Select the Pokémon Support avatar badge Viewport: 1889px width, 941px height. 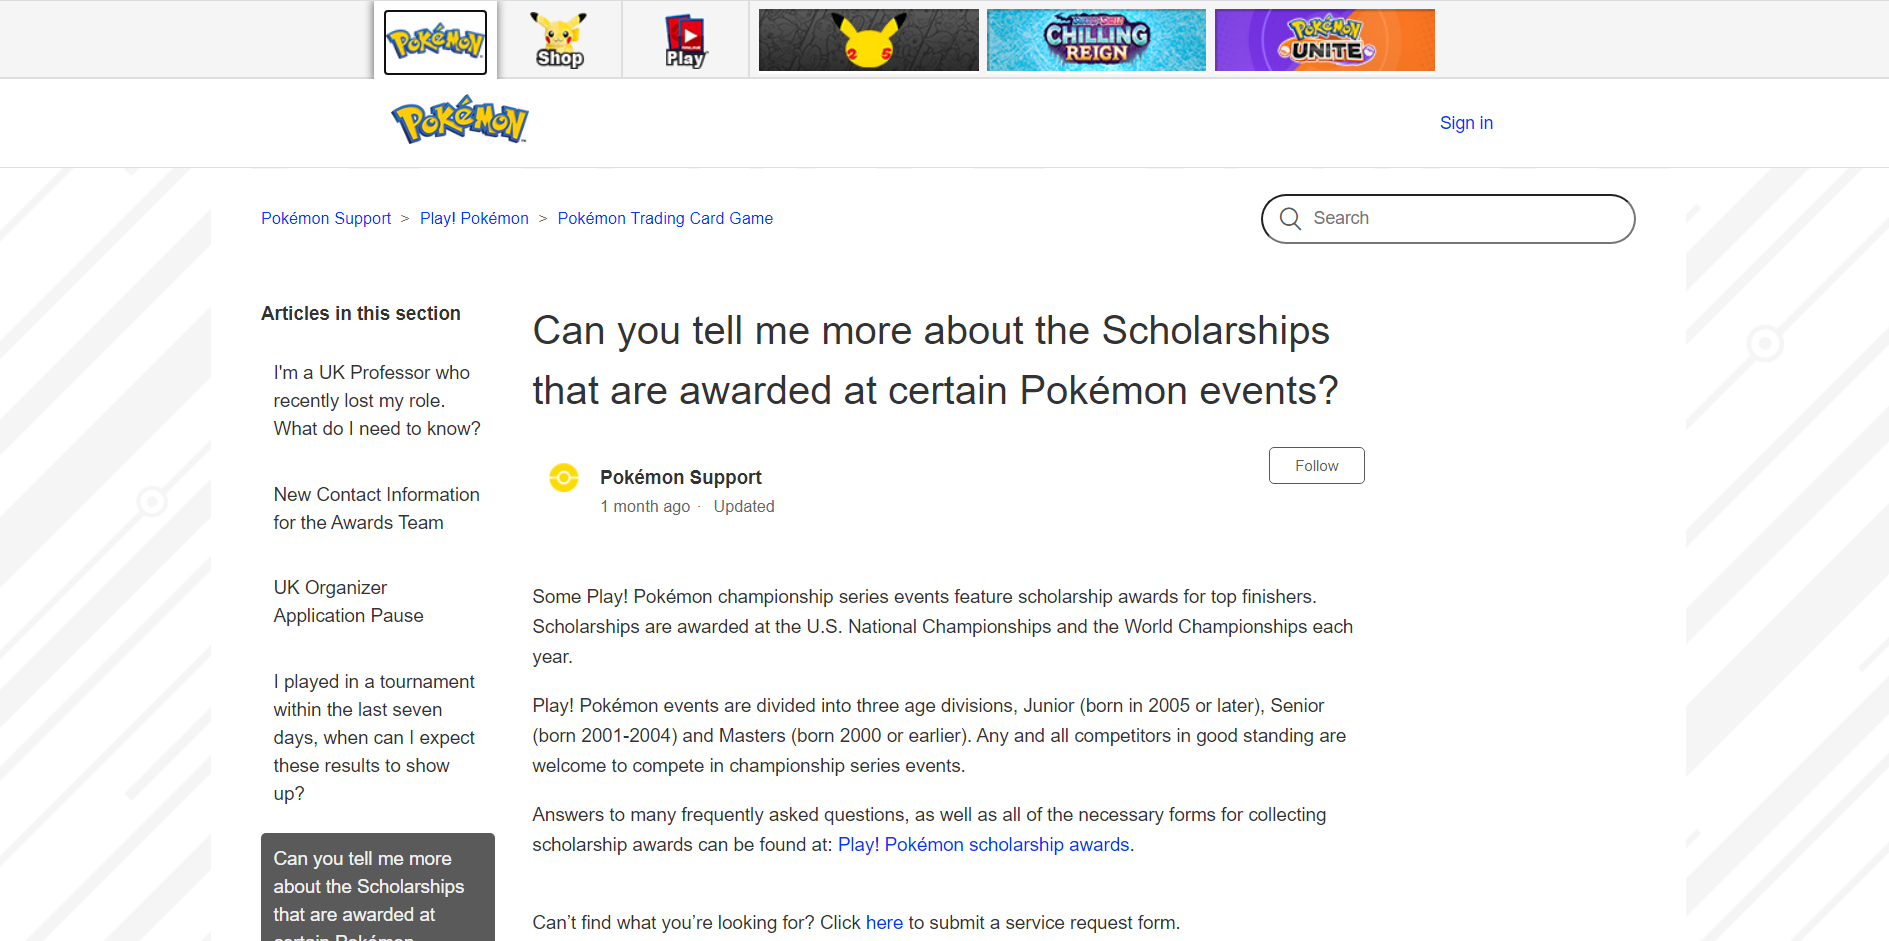click(565, 479)
